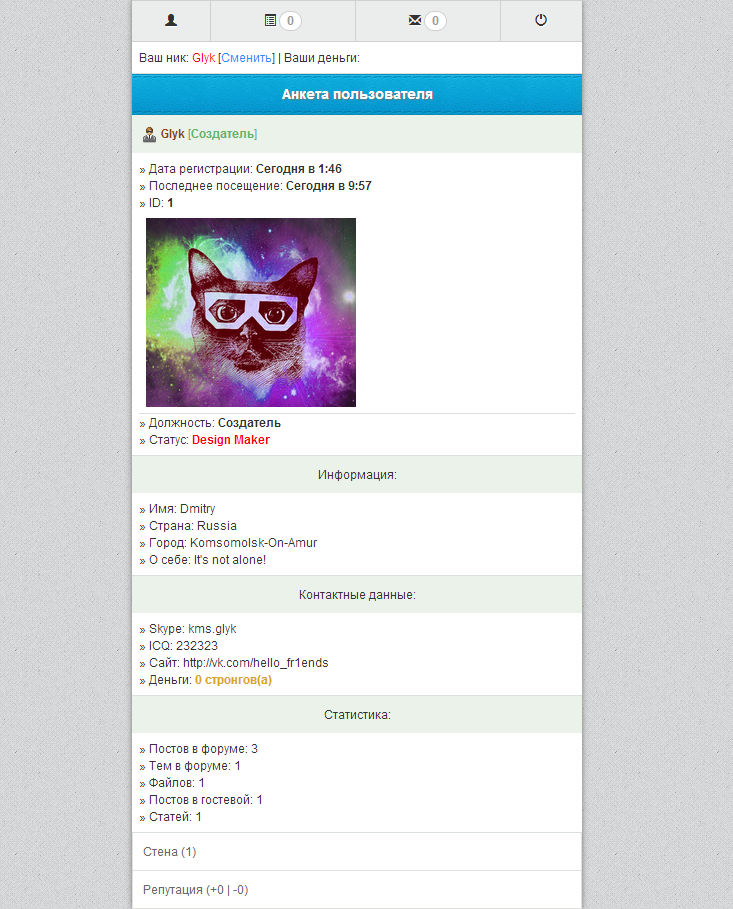733x909 pixels.
Task: Open the Стена (1) wall section
Action: [x=357, y=852]
